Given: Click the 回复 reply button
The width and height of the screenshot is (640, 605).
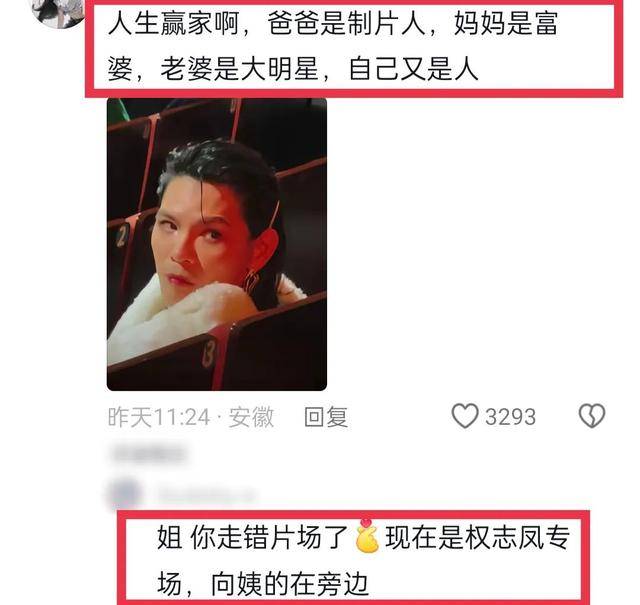Looking at the screenshot, I should pyautogui.click(x=326, y=417).
